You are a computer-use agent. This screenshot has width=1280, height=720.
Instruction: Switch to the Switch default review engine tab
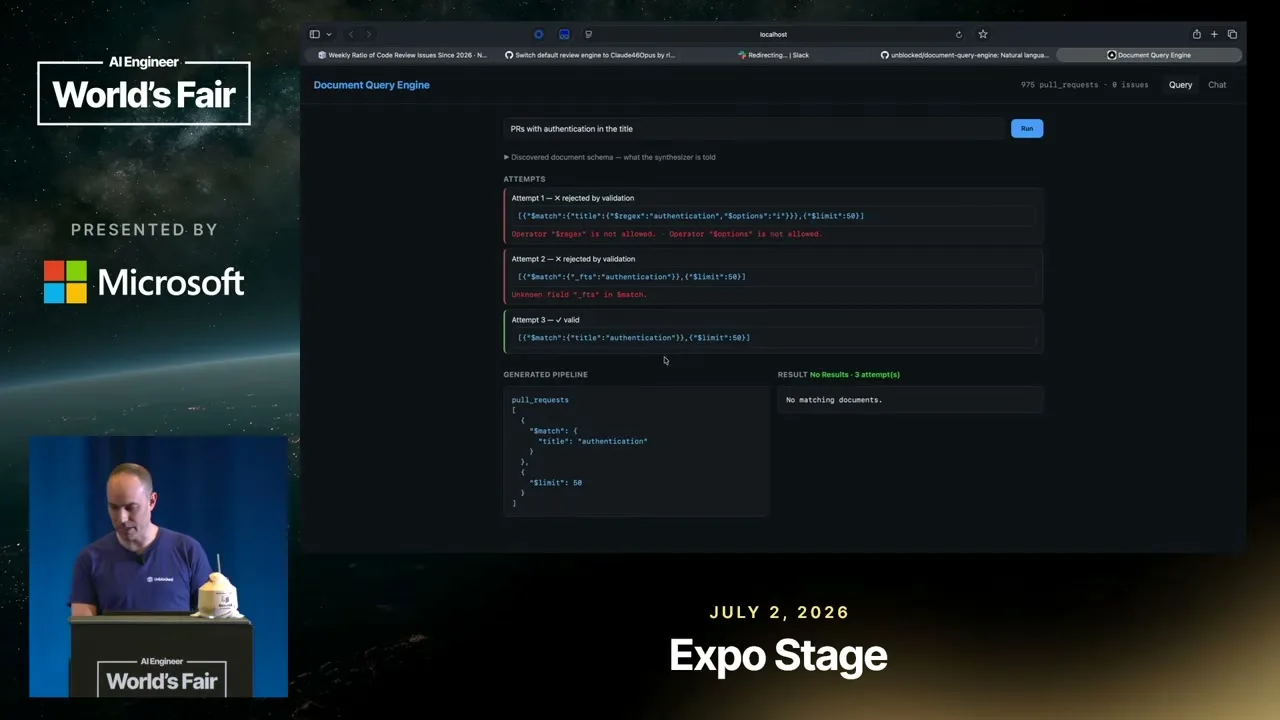click(x=590, y=55)
